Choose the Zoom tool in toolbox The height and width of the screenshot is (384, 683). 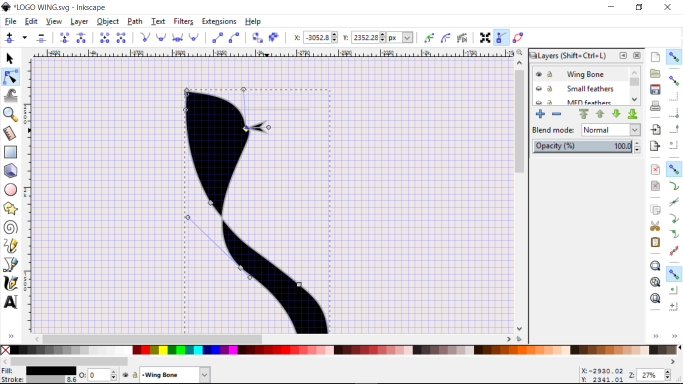10,115
